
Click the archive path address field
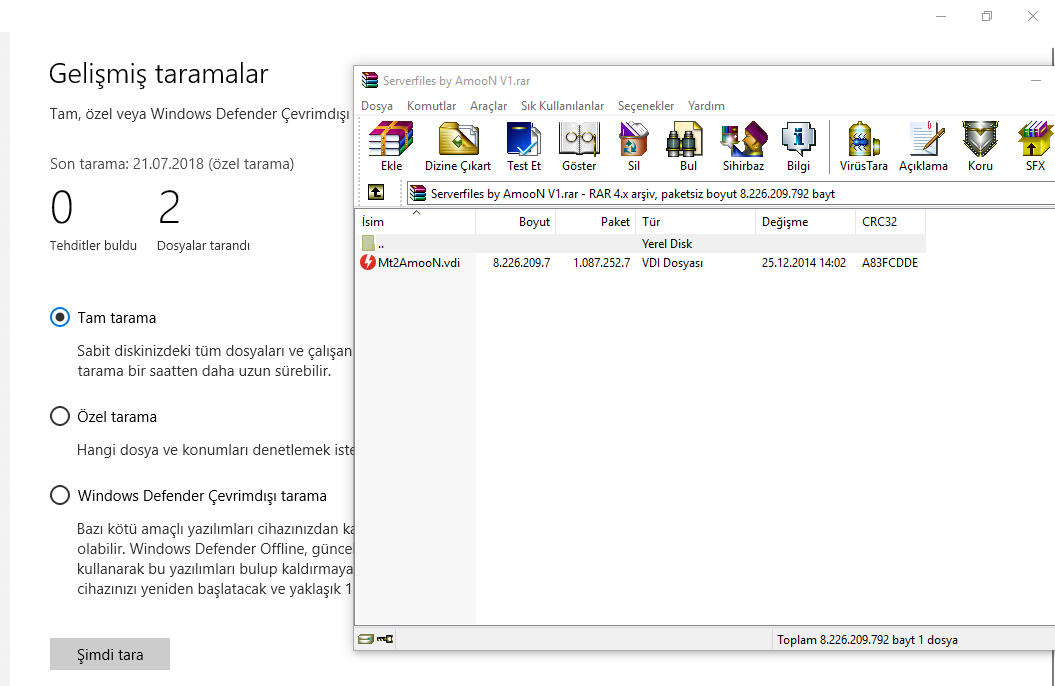point(731,194)
